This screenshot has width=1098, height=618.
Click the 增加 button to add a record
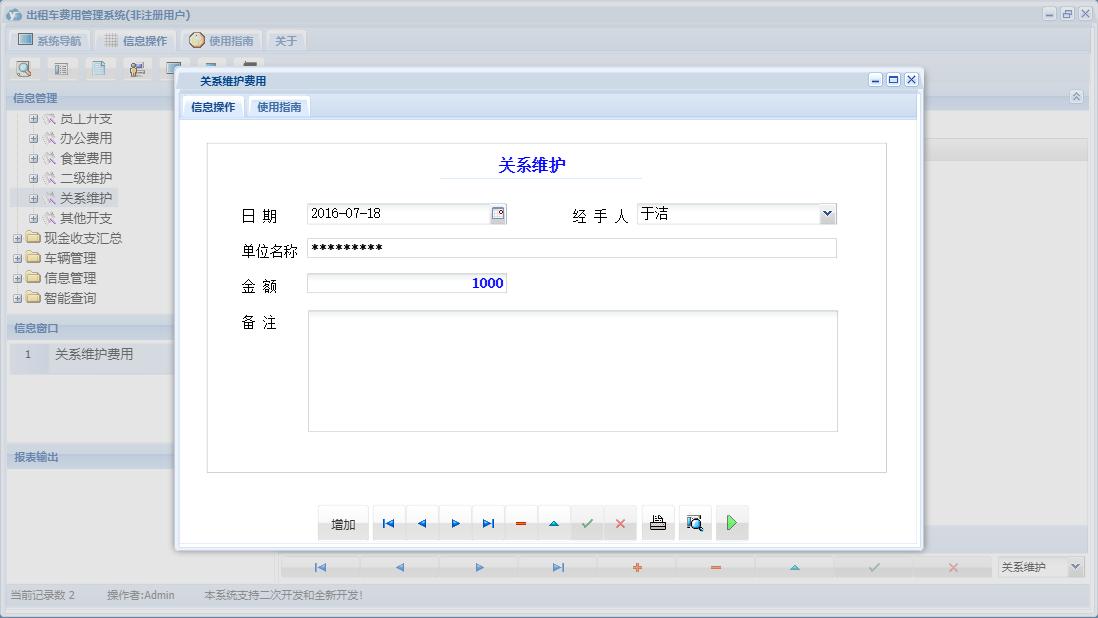pos(343,522)
